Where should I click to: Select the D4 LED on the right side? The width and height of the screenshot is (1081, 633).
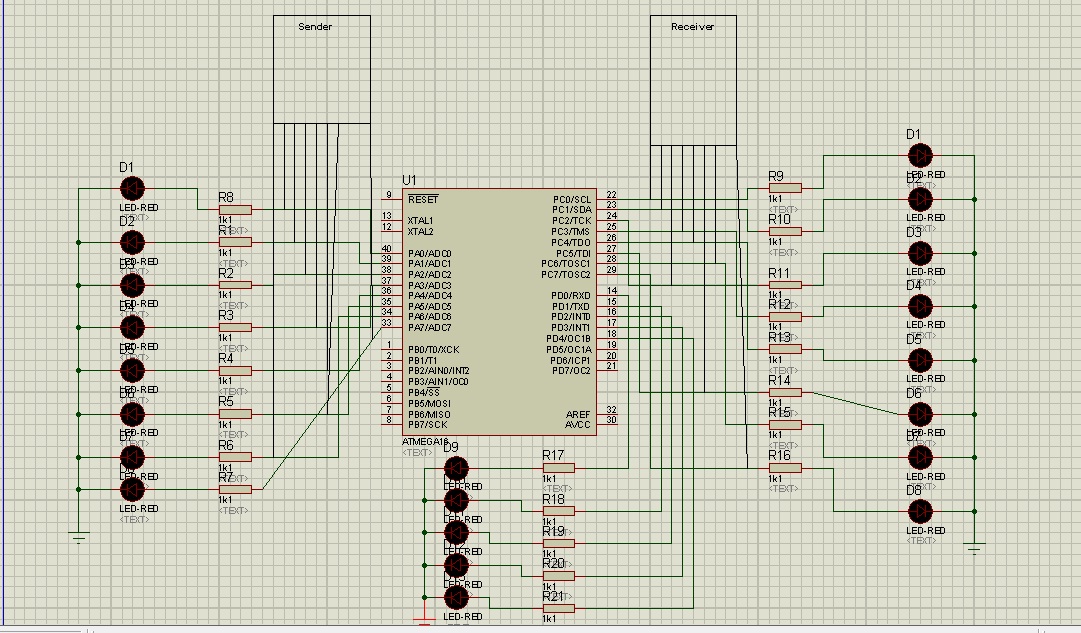tap(920, 306)
